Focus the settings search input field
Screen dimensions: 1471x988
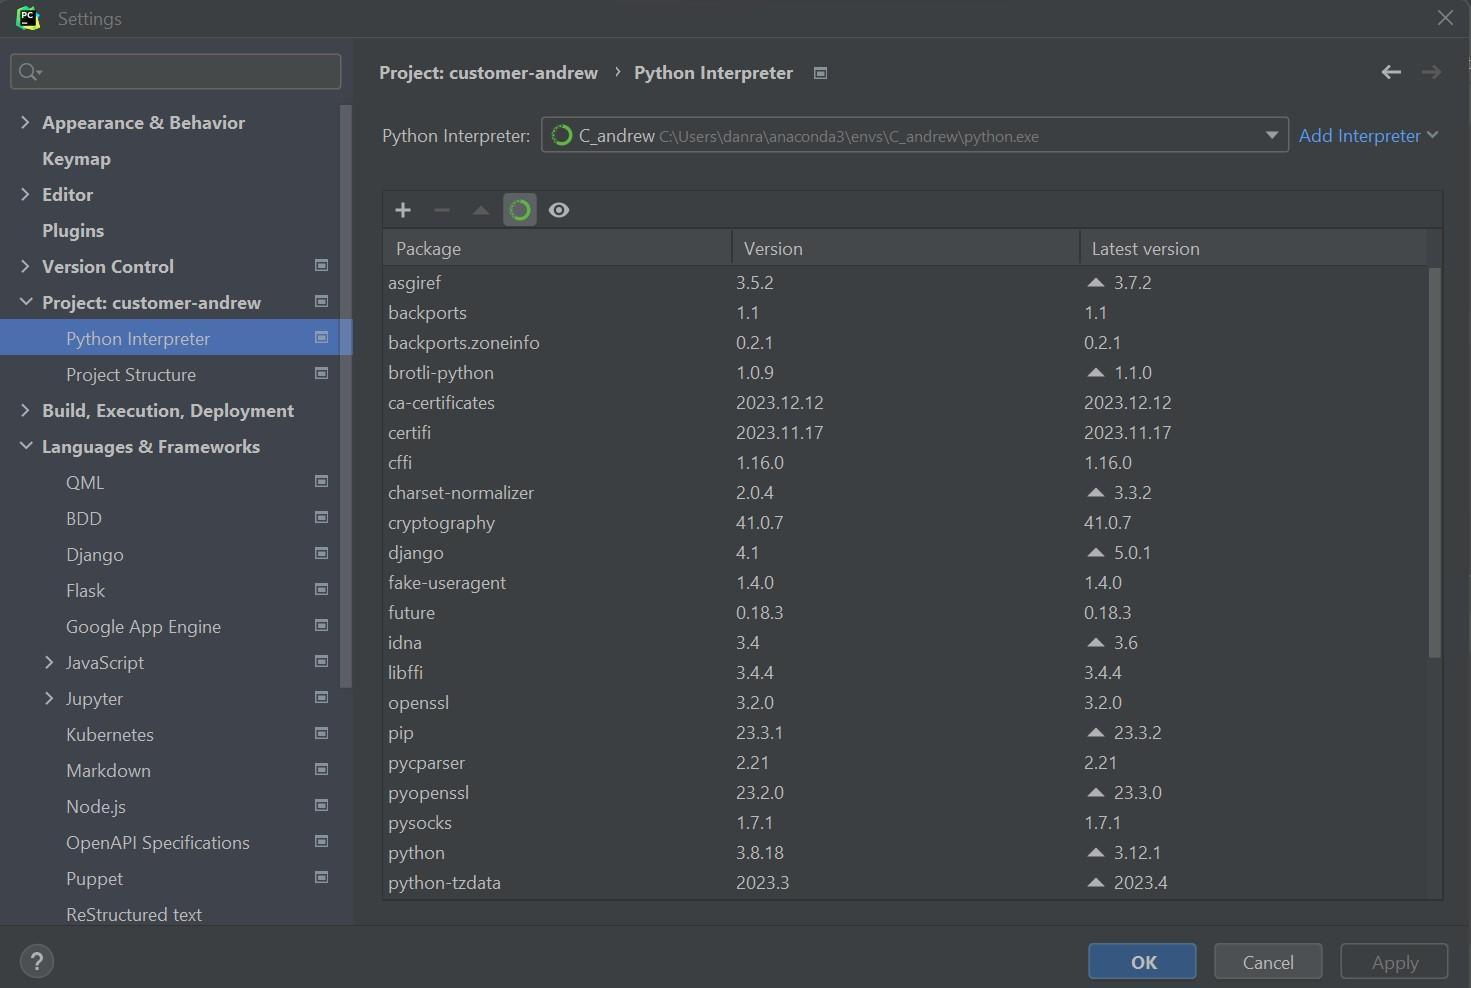(x=176, y=71)
